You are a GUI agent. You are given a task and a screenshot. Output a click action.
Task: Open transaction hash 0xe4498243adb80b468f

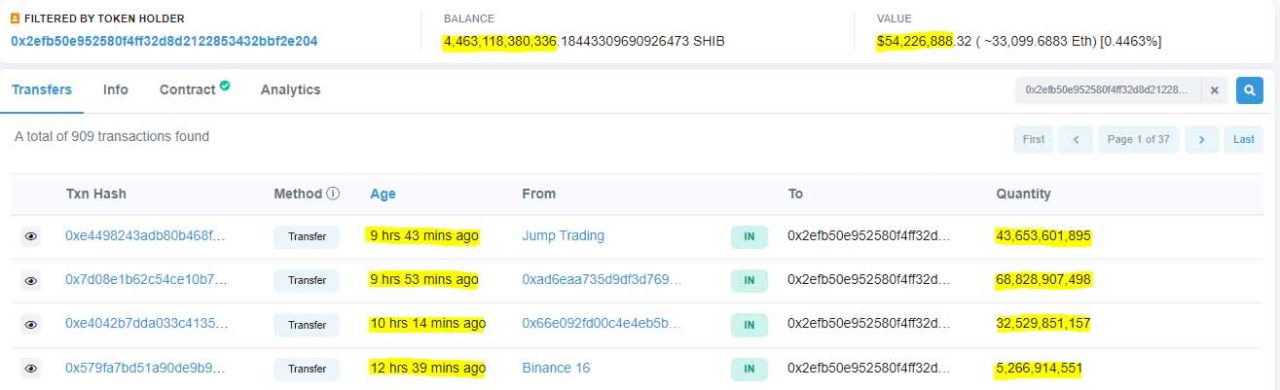(x=145, y=236)
